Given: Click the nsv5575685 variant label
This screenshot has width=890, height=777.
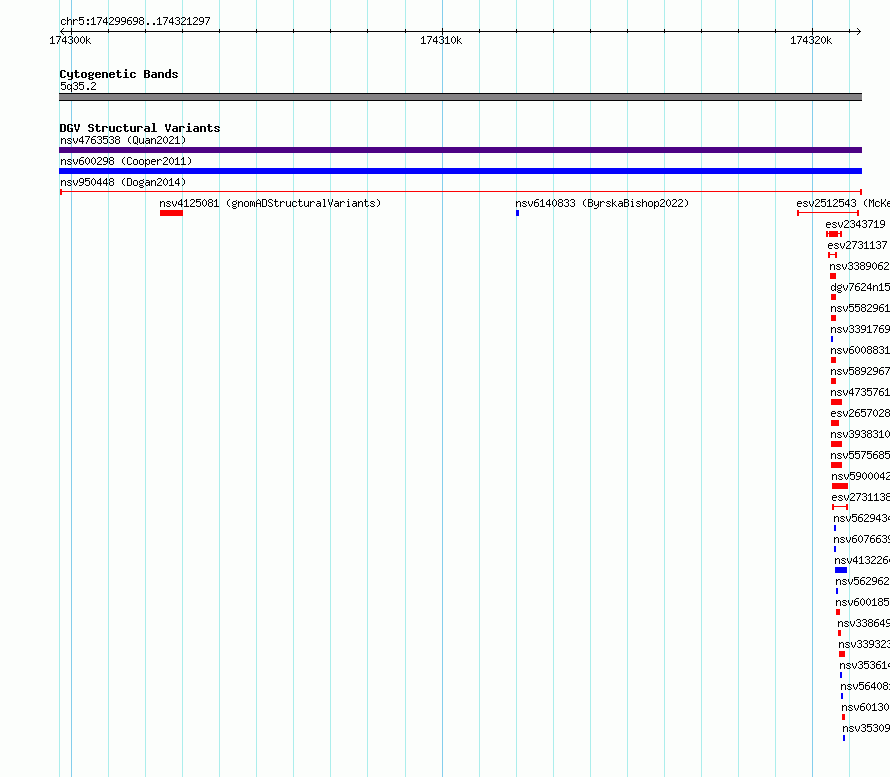Looking at the screenshot, I should (x=860, y=455).
